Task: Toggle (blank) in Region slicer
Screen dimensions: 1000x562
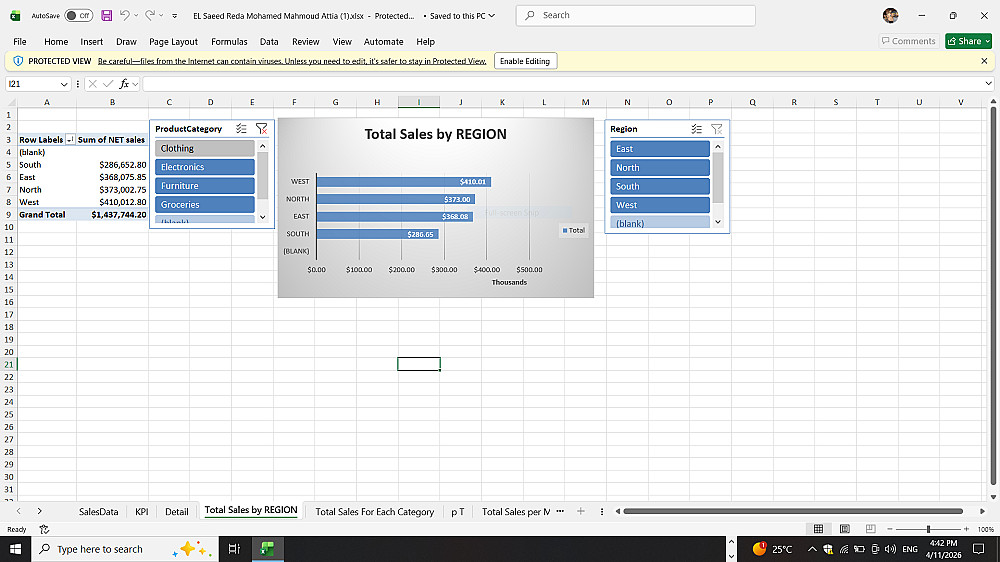Action: pos(659,223)
